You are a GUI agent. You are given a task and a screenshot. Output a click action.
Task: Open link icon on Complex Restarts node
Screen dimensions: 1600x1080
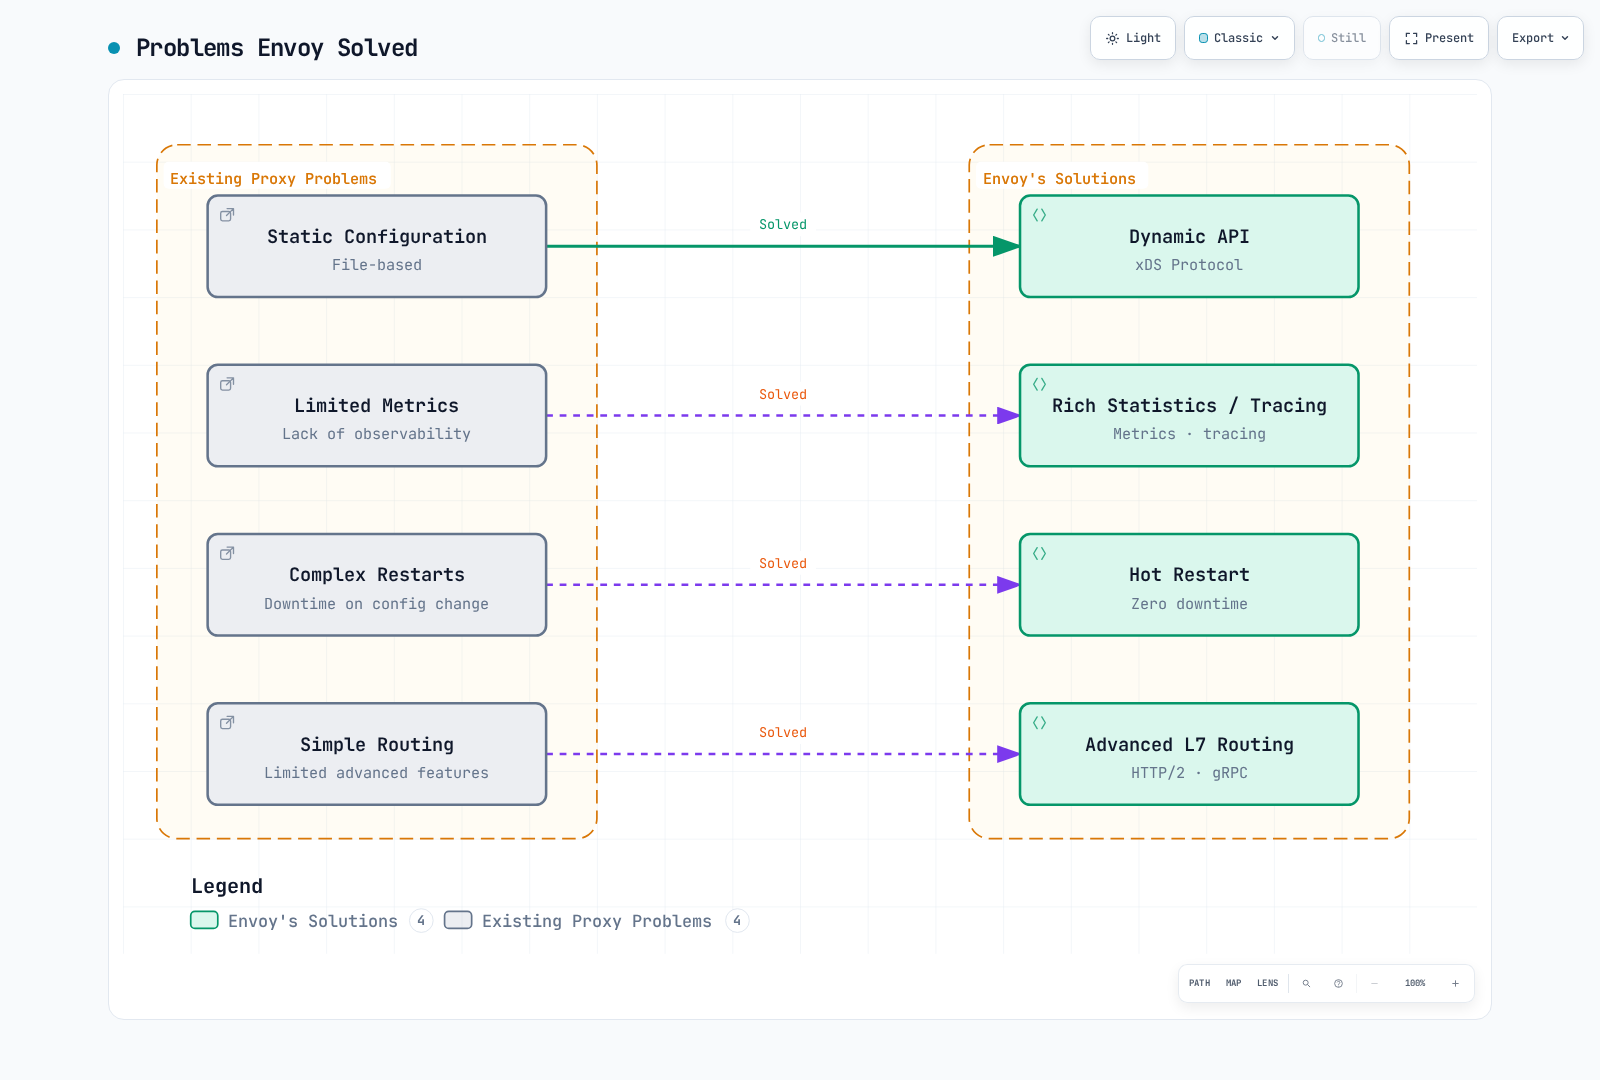coord(227,553)
